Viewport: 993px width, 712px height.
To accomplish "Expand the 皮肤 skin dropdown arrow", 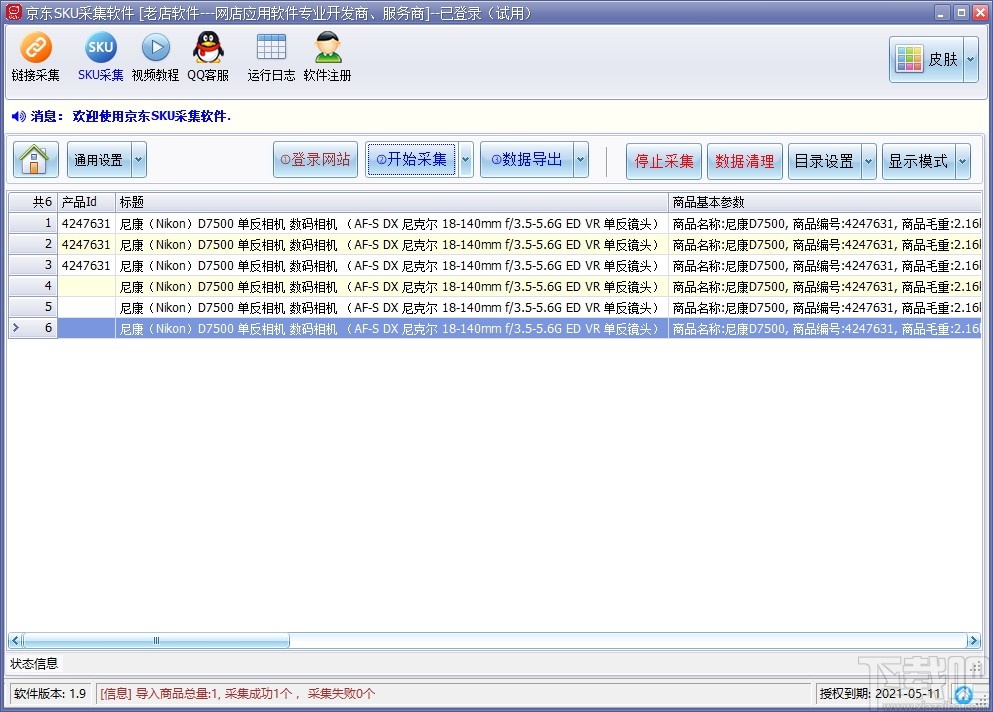I will point(971,60).
